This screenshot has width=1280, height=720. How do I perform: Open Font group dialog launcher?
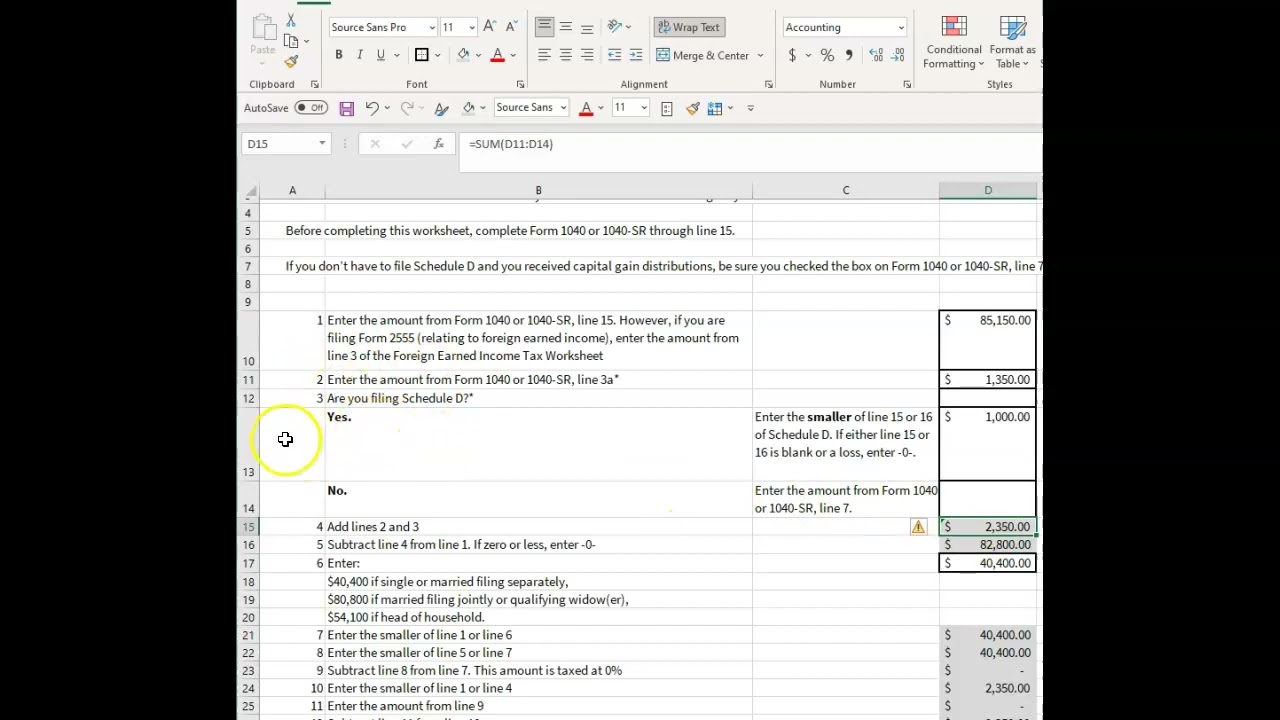pos(520,85)
